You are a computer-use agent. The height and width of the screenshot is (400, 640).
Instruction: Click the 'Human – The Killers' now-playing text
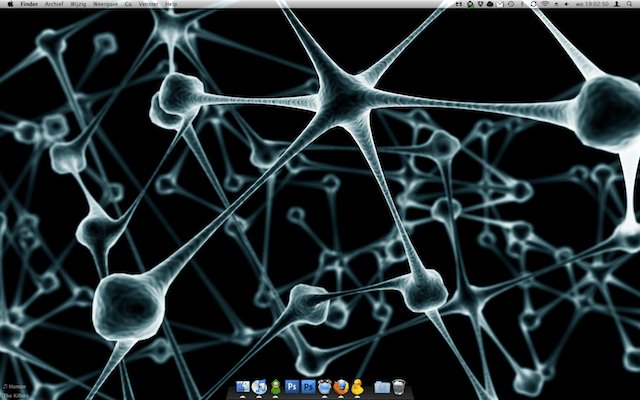(x=13, y=389)
